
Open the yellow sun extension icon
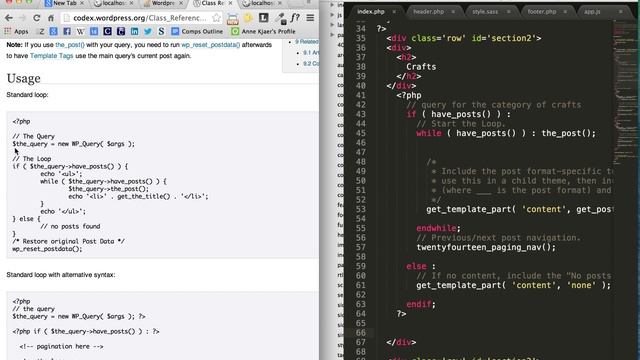coord(248,18)
